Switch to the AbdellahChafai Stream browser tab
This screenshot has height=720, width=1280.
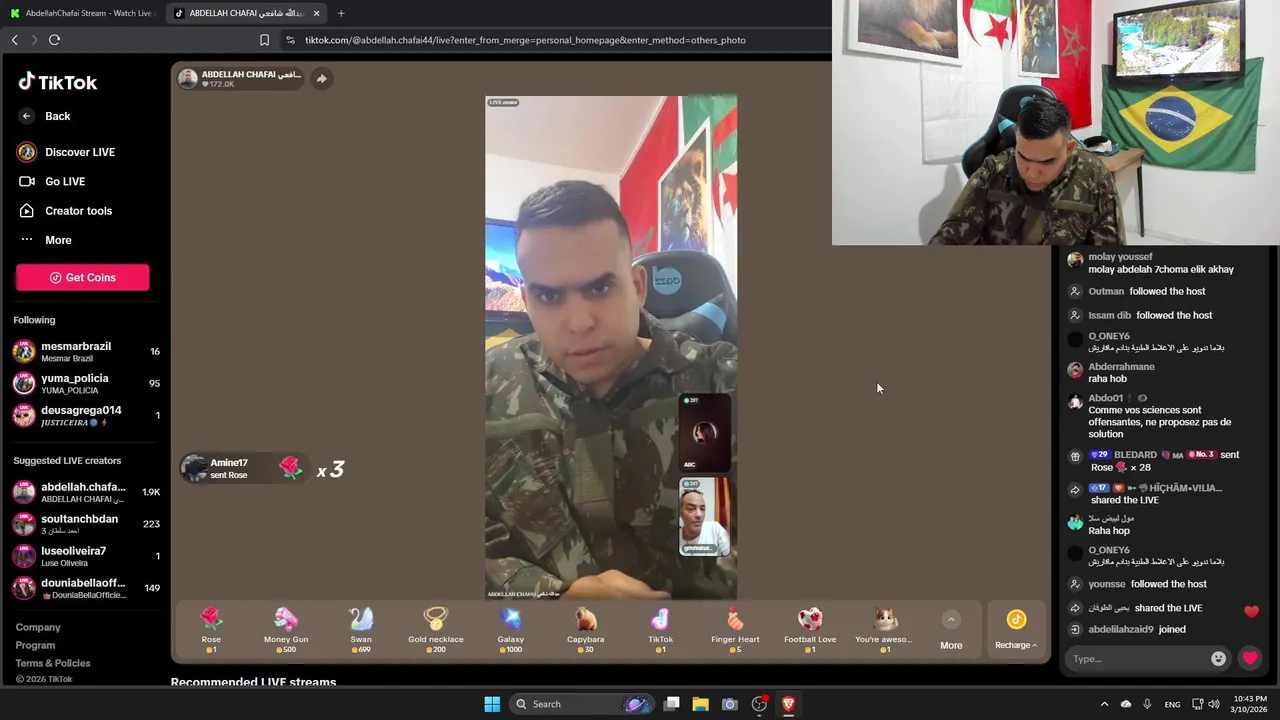point(82,13)
